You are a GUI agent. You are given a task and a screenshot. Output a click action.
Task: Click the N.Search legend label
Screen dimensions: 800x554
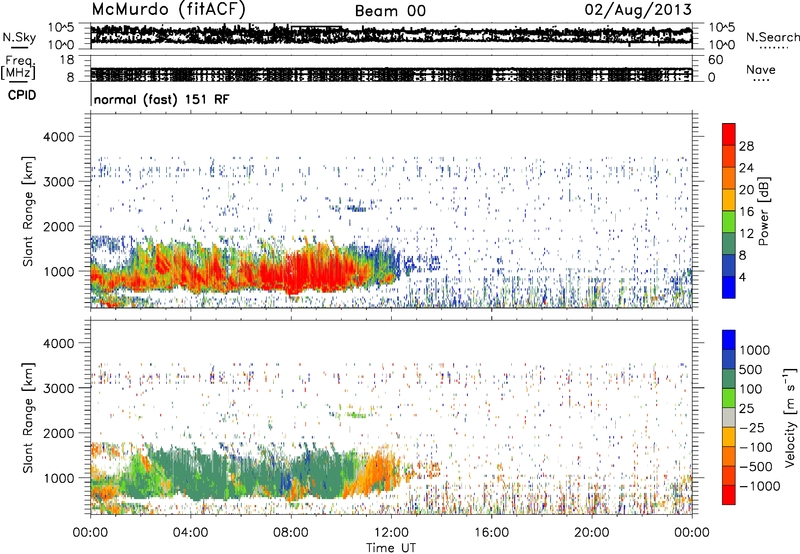(x=772, y=37)
